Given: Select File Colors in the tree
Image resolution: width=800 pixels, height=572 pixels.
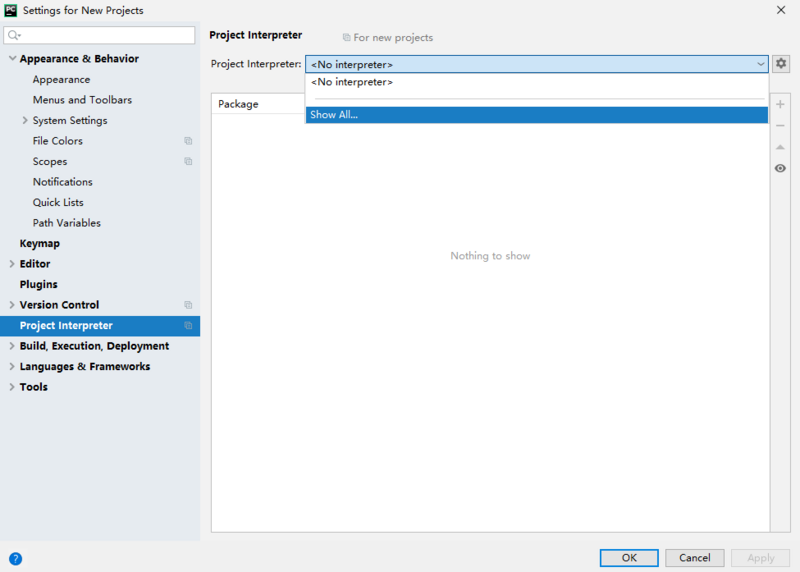Looking at the screenshot, I should click(58, 141).
